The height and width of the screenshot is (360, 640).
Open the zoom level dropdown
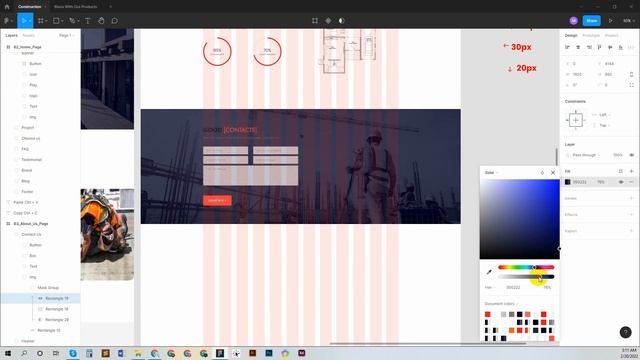tap(628, 20)
